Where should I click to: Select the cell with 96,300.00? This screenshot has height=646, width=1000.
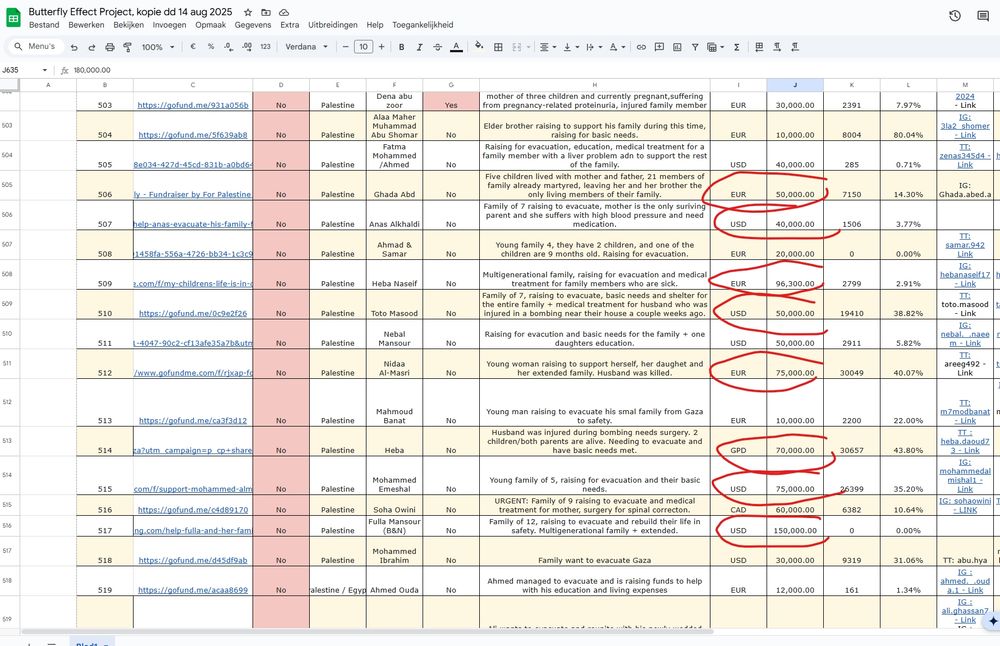[795, 275]
